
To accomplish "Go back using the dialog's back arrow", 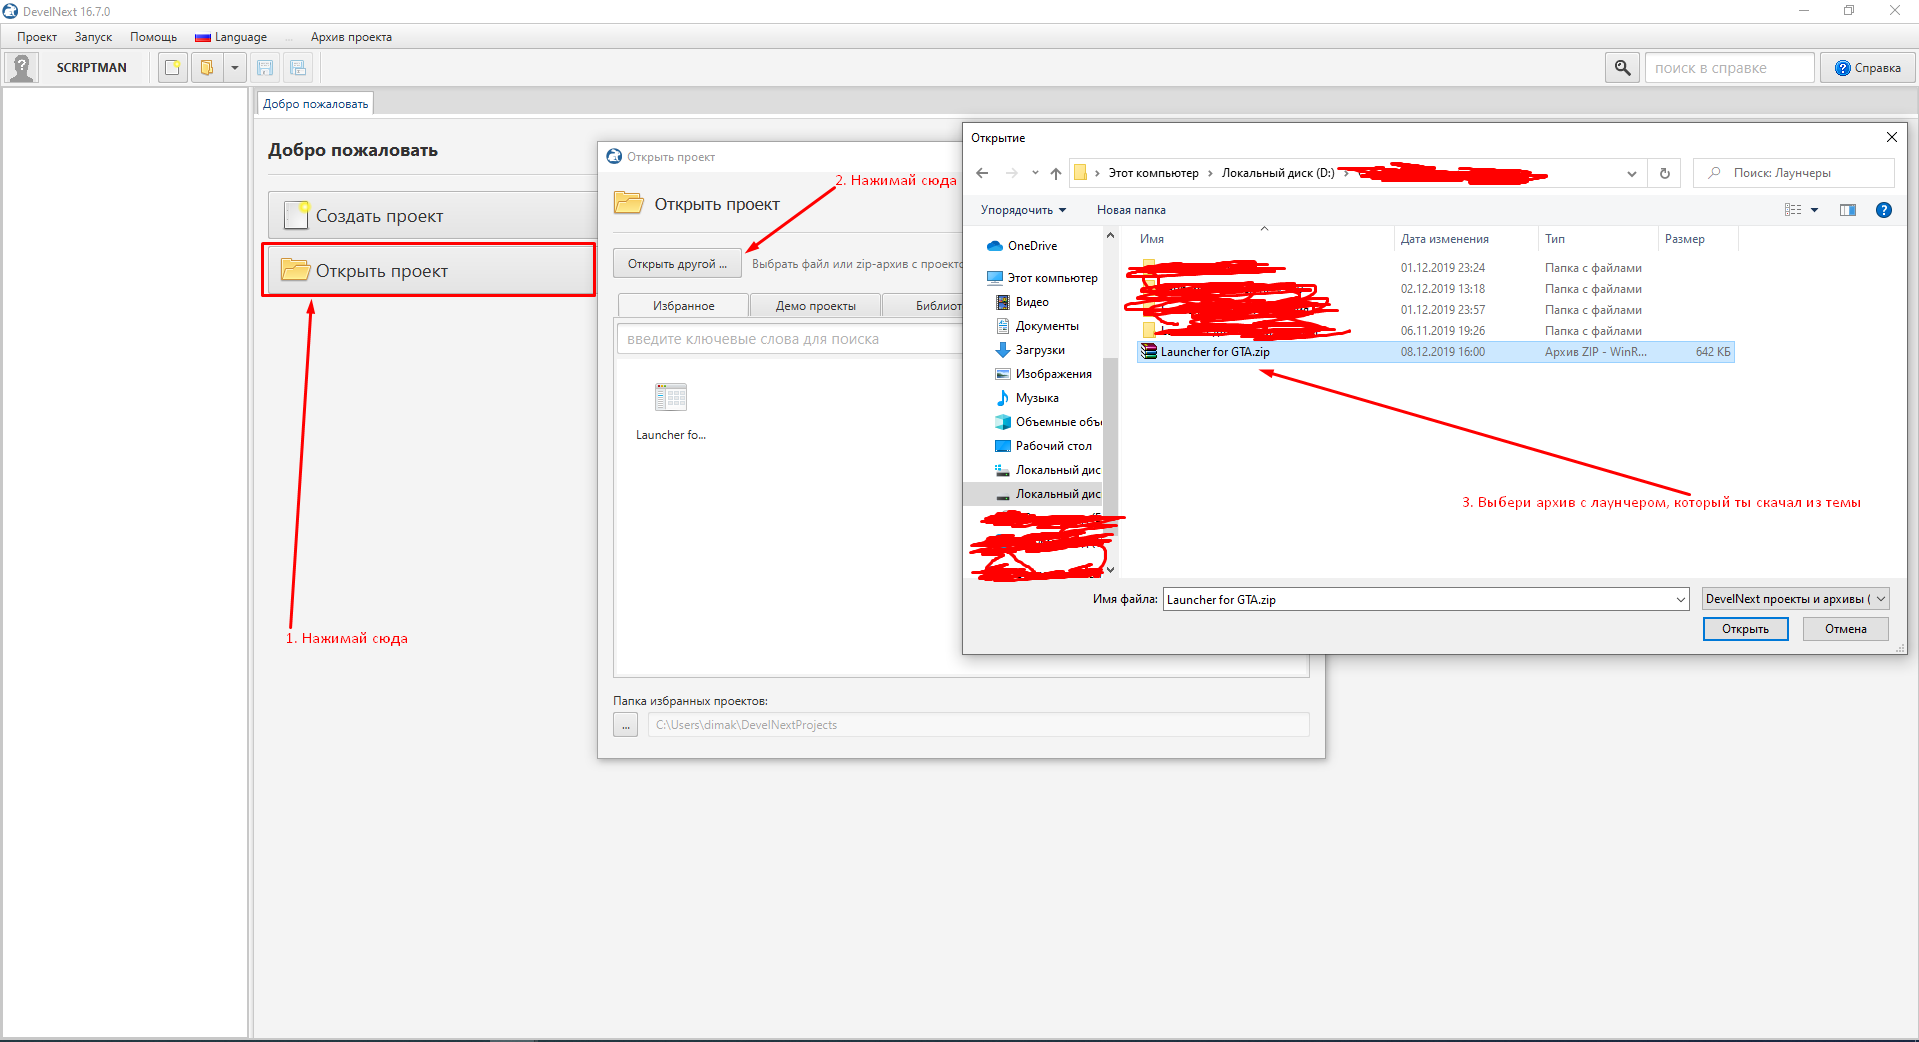I will click(x=982, y=173).
